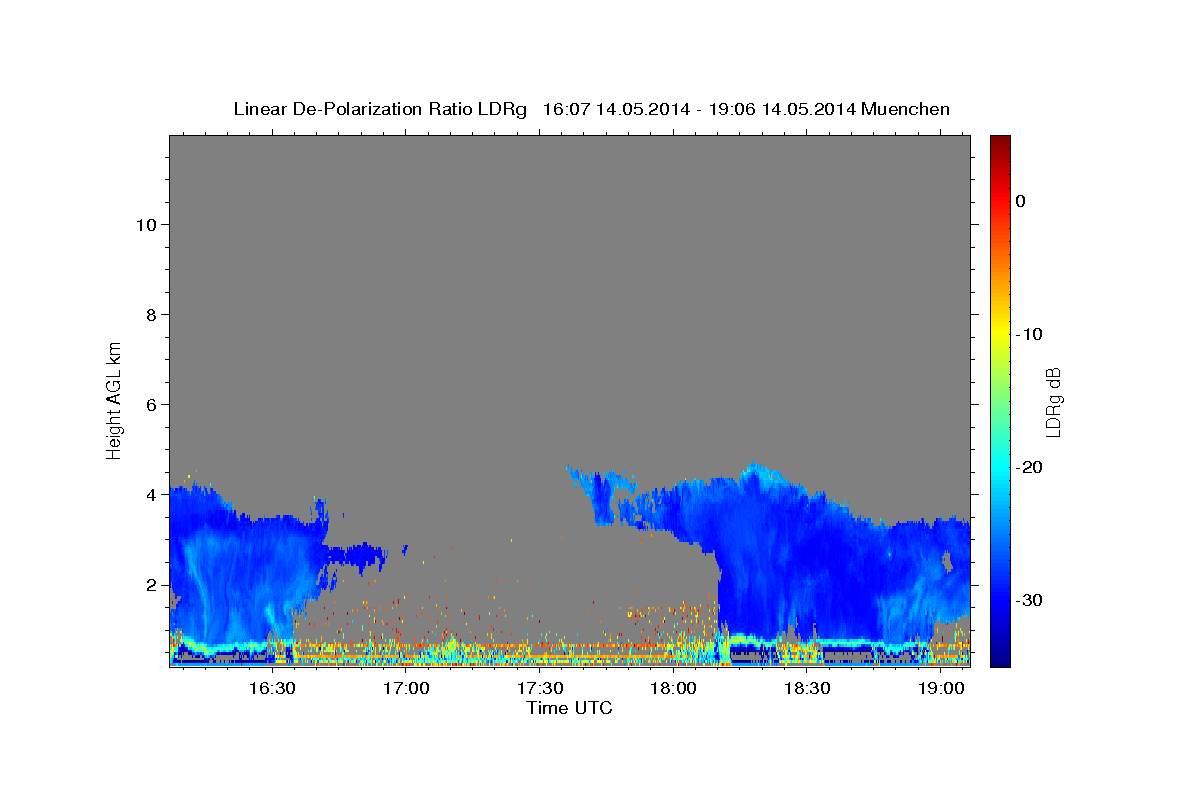Click the '18:00' time tick label

673,688
